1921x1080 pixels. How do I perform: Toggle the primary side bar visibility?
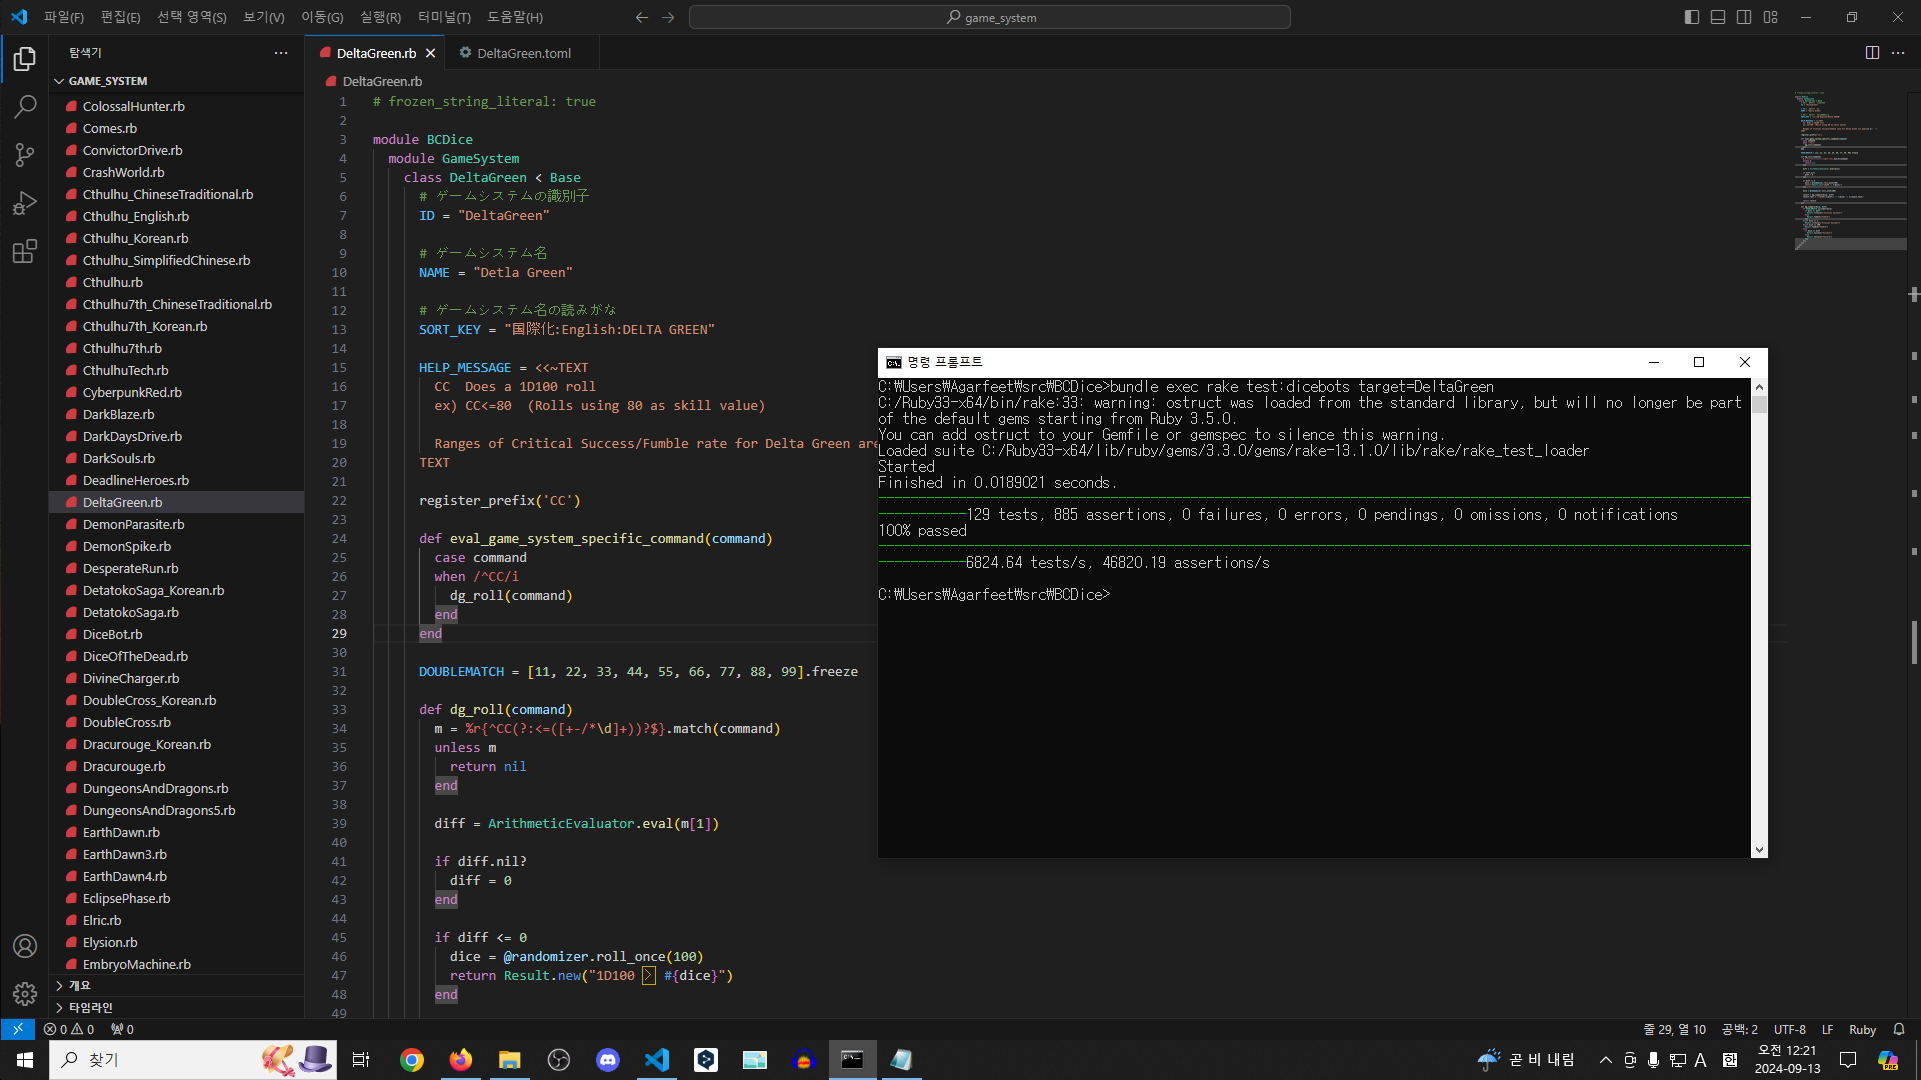[1692, 17]
